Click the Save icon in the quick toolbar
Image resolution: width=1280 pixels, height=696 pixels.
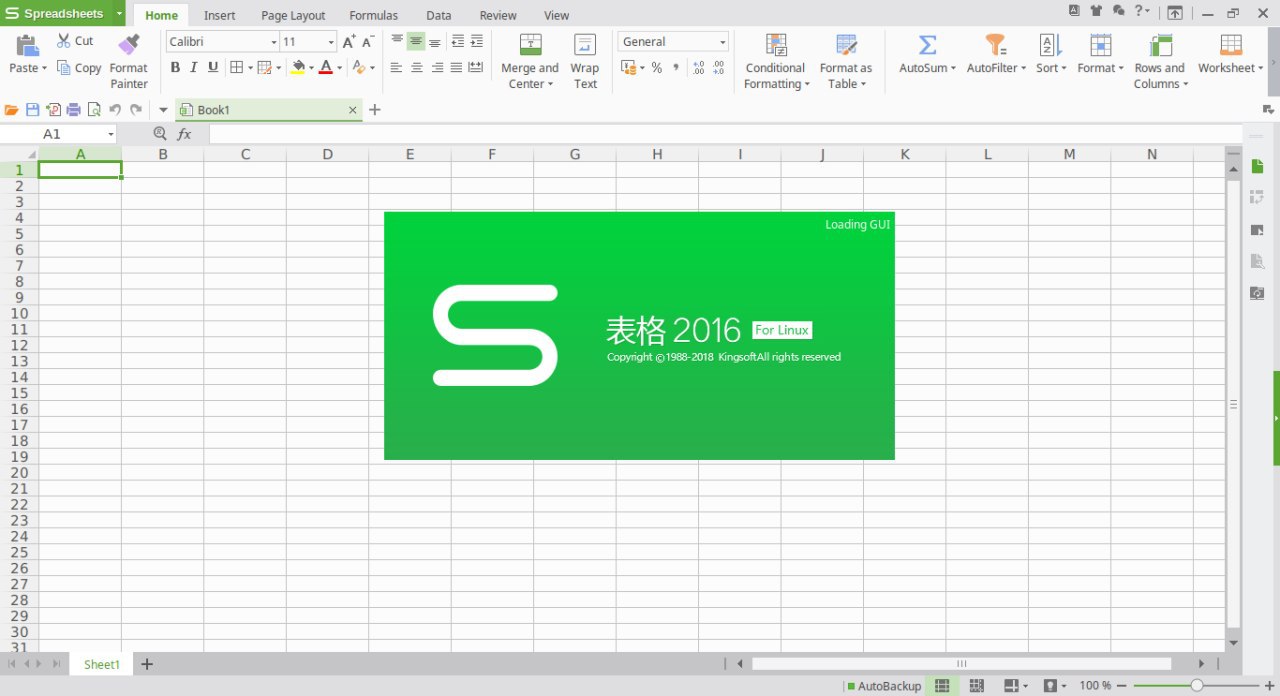click(32, 110)
